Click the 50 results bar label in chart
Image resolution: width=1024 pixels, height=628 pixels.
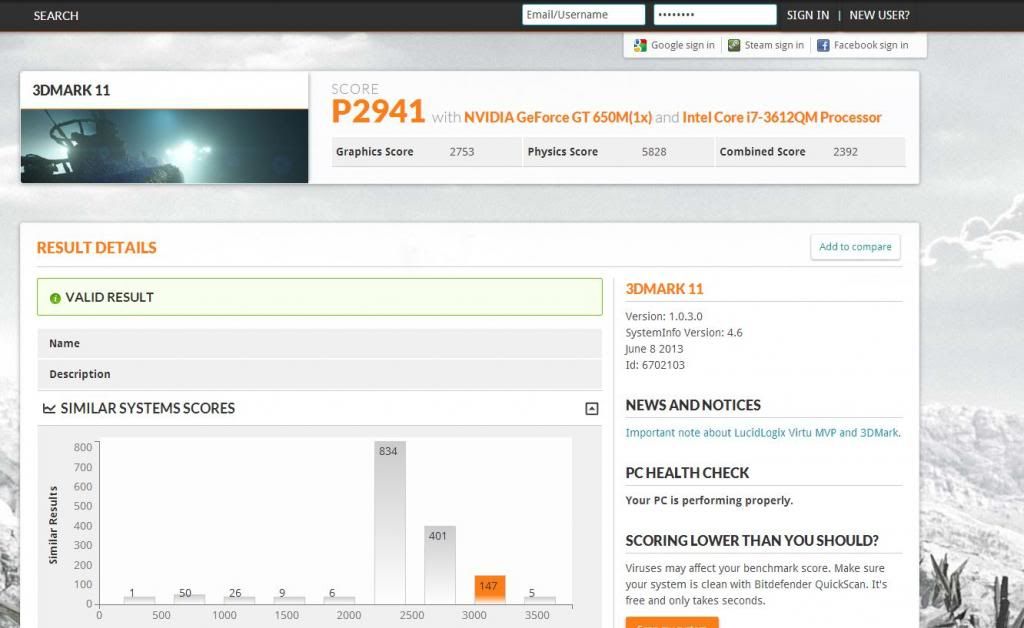coord(185,593)
